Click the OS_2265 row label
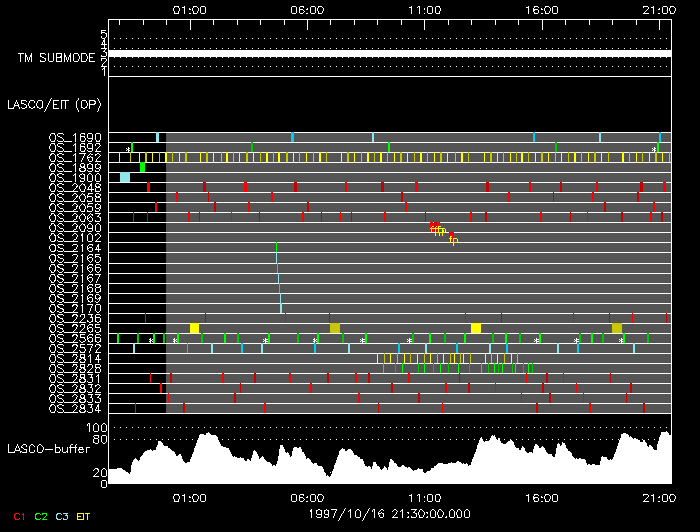This screenshot has width=700, height=532. coord(75,328)
